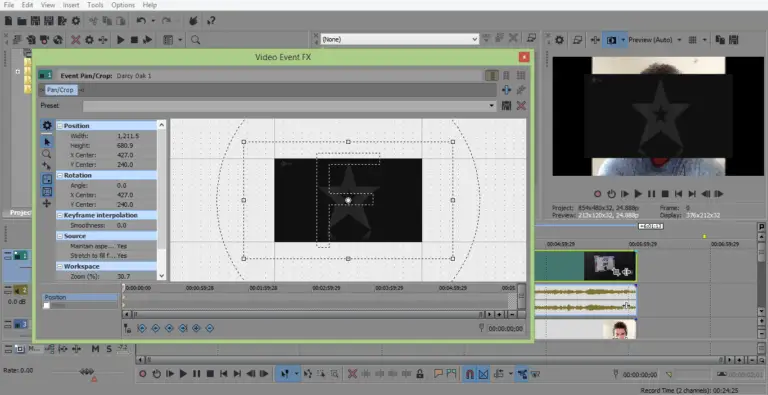Select the Position keyframe track label
The image size is (768, 395).
(80, 297)
